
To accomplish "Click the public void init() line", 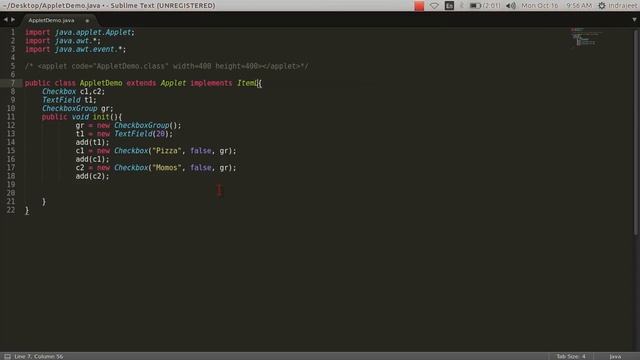I will pyautogui.click(x=82, y=117).
